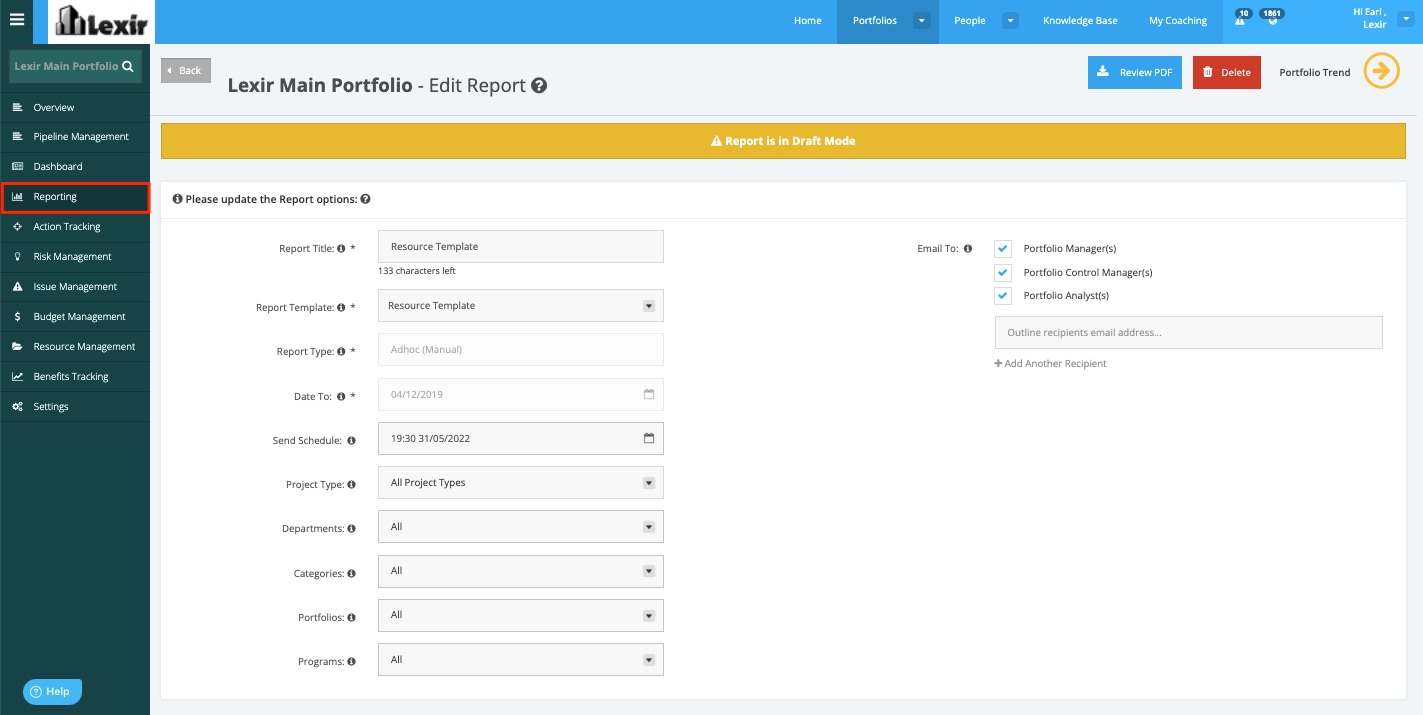Click the Budget Management dollar icon
This screenshot has width=1423, height=715.
(x=17, y=317)
